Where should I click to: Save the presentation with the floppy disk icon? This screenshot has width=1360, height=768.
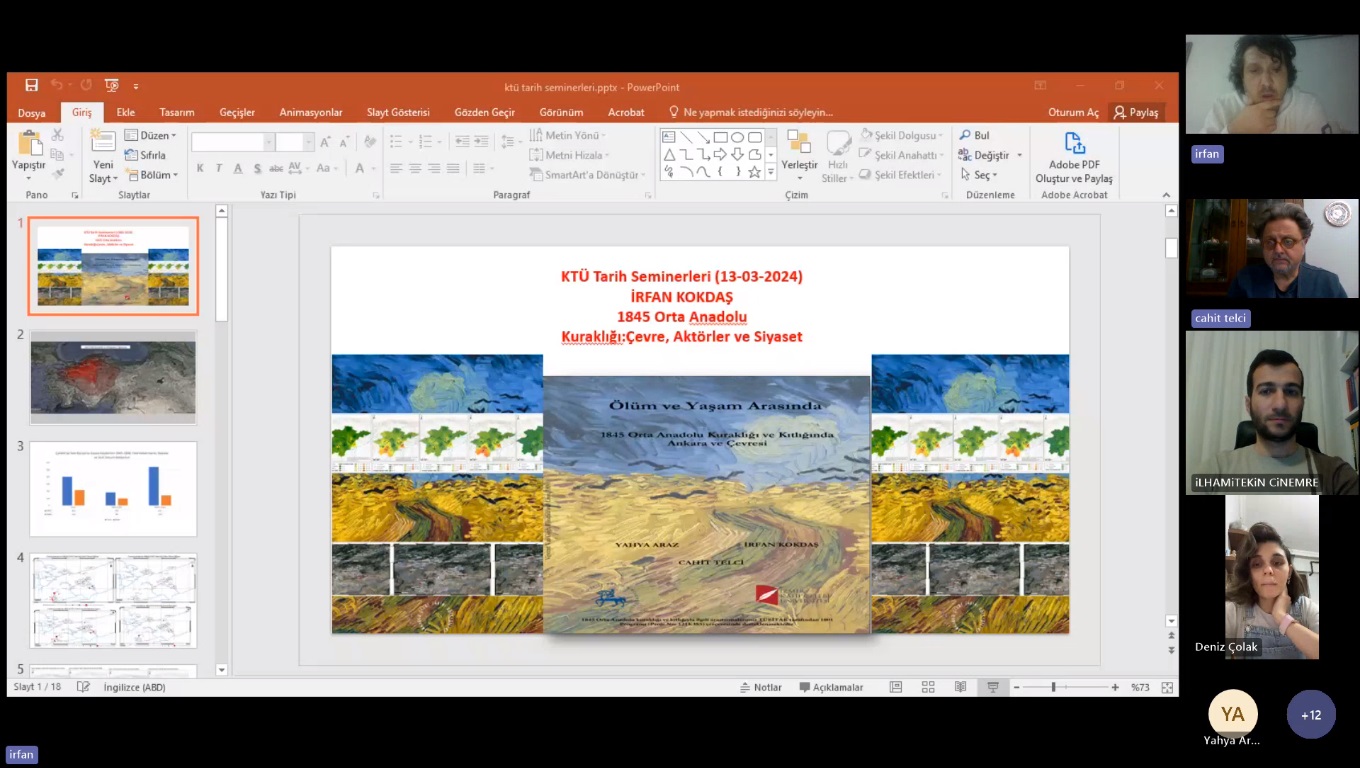[x=31, y=86]
